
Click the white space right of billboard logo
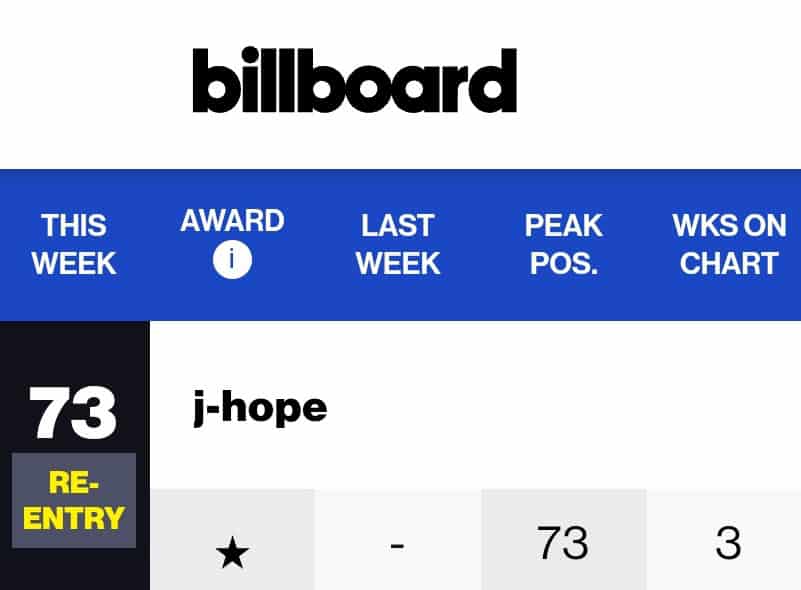click(x=660, y=81)
